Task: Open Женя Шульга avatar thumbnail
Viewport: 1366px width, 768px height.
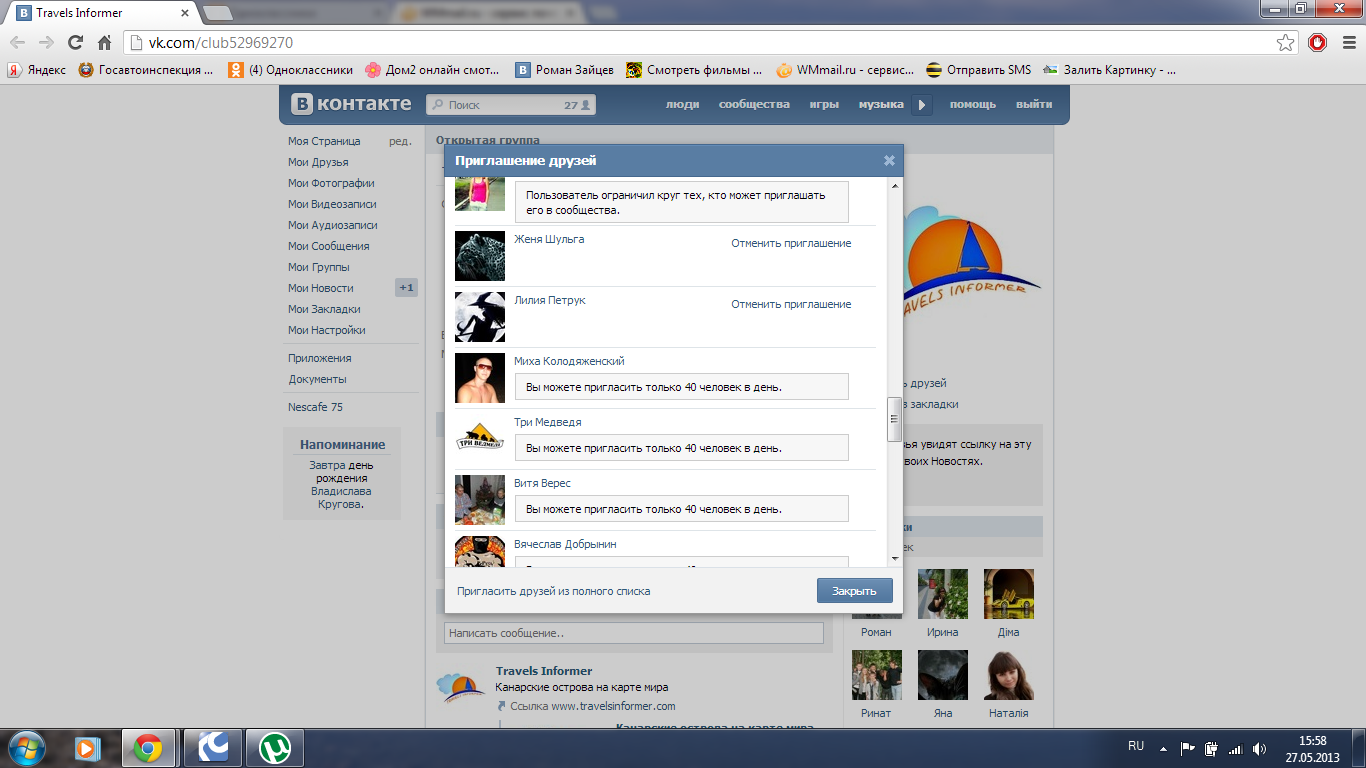Action: [x=480, y=256]
